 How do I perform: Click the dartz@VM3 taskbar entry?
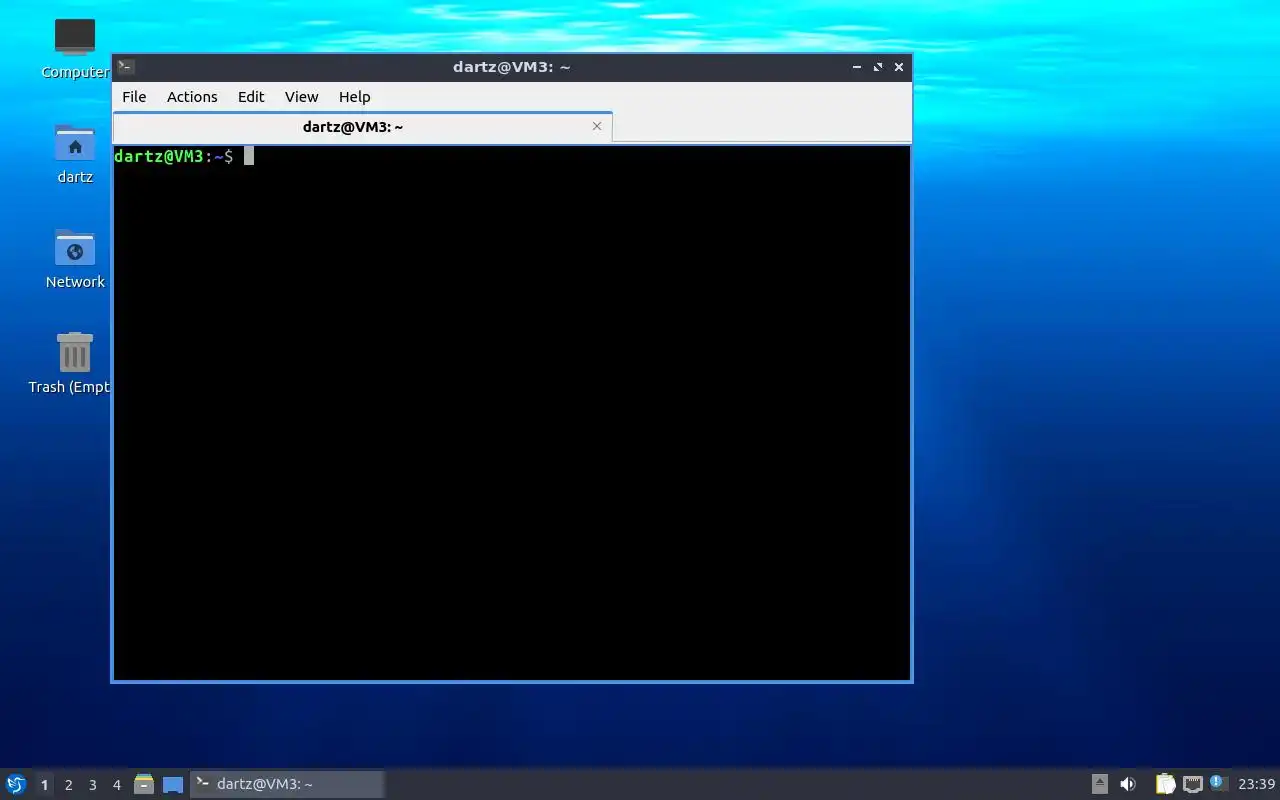pos(287,784)
